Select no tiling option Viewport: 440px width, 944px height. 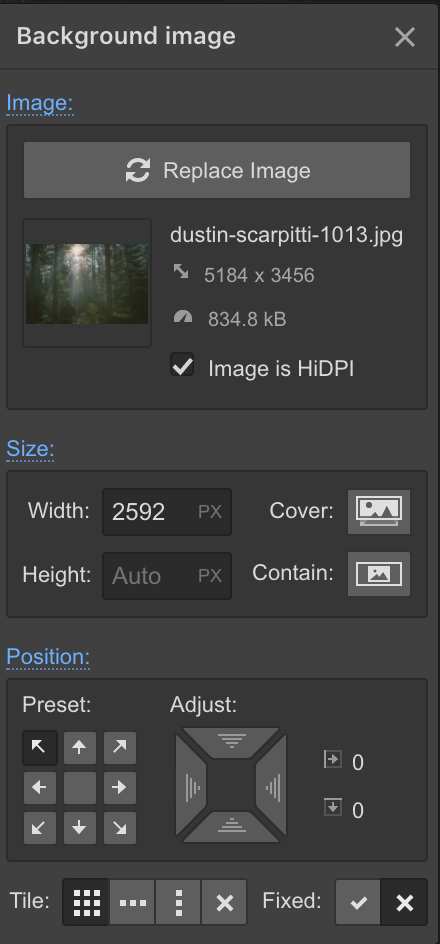click(x=225, y=902)
